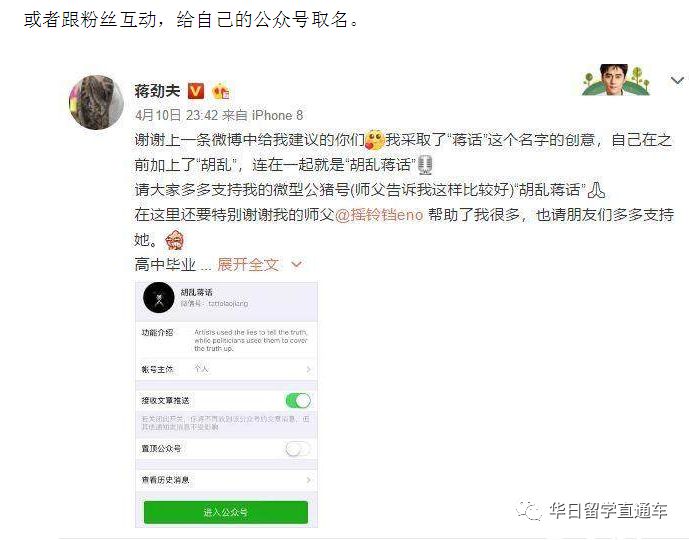689x540 pixels.
Task: Click the 胡乱蒋话 black account avatar
Action: [159, 297]
